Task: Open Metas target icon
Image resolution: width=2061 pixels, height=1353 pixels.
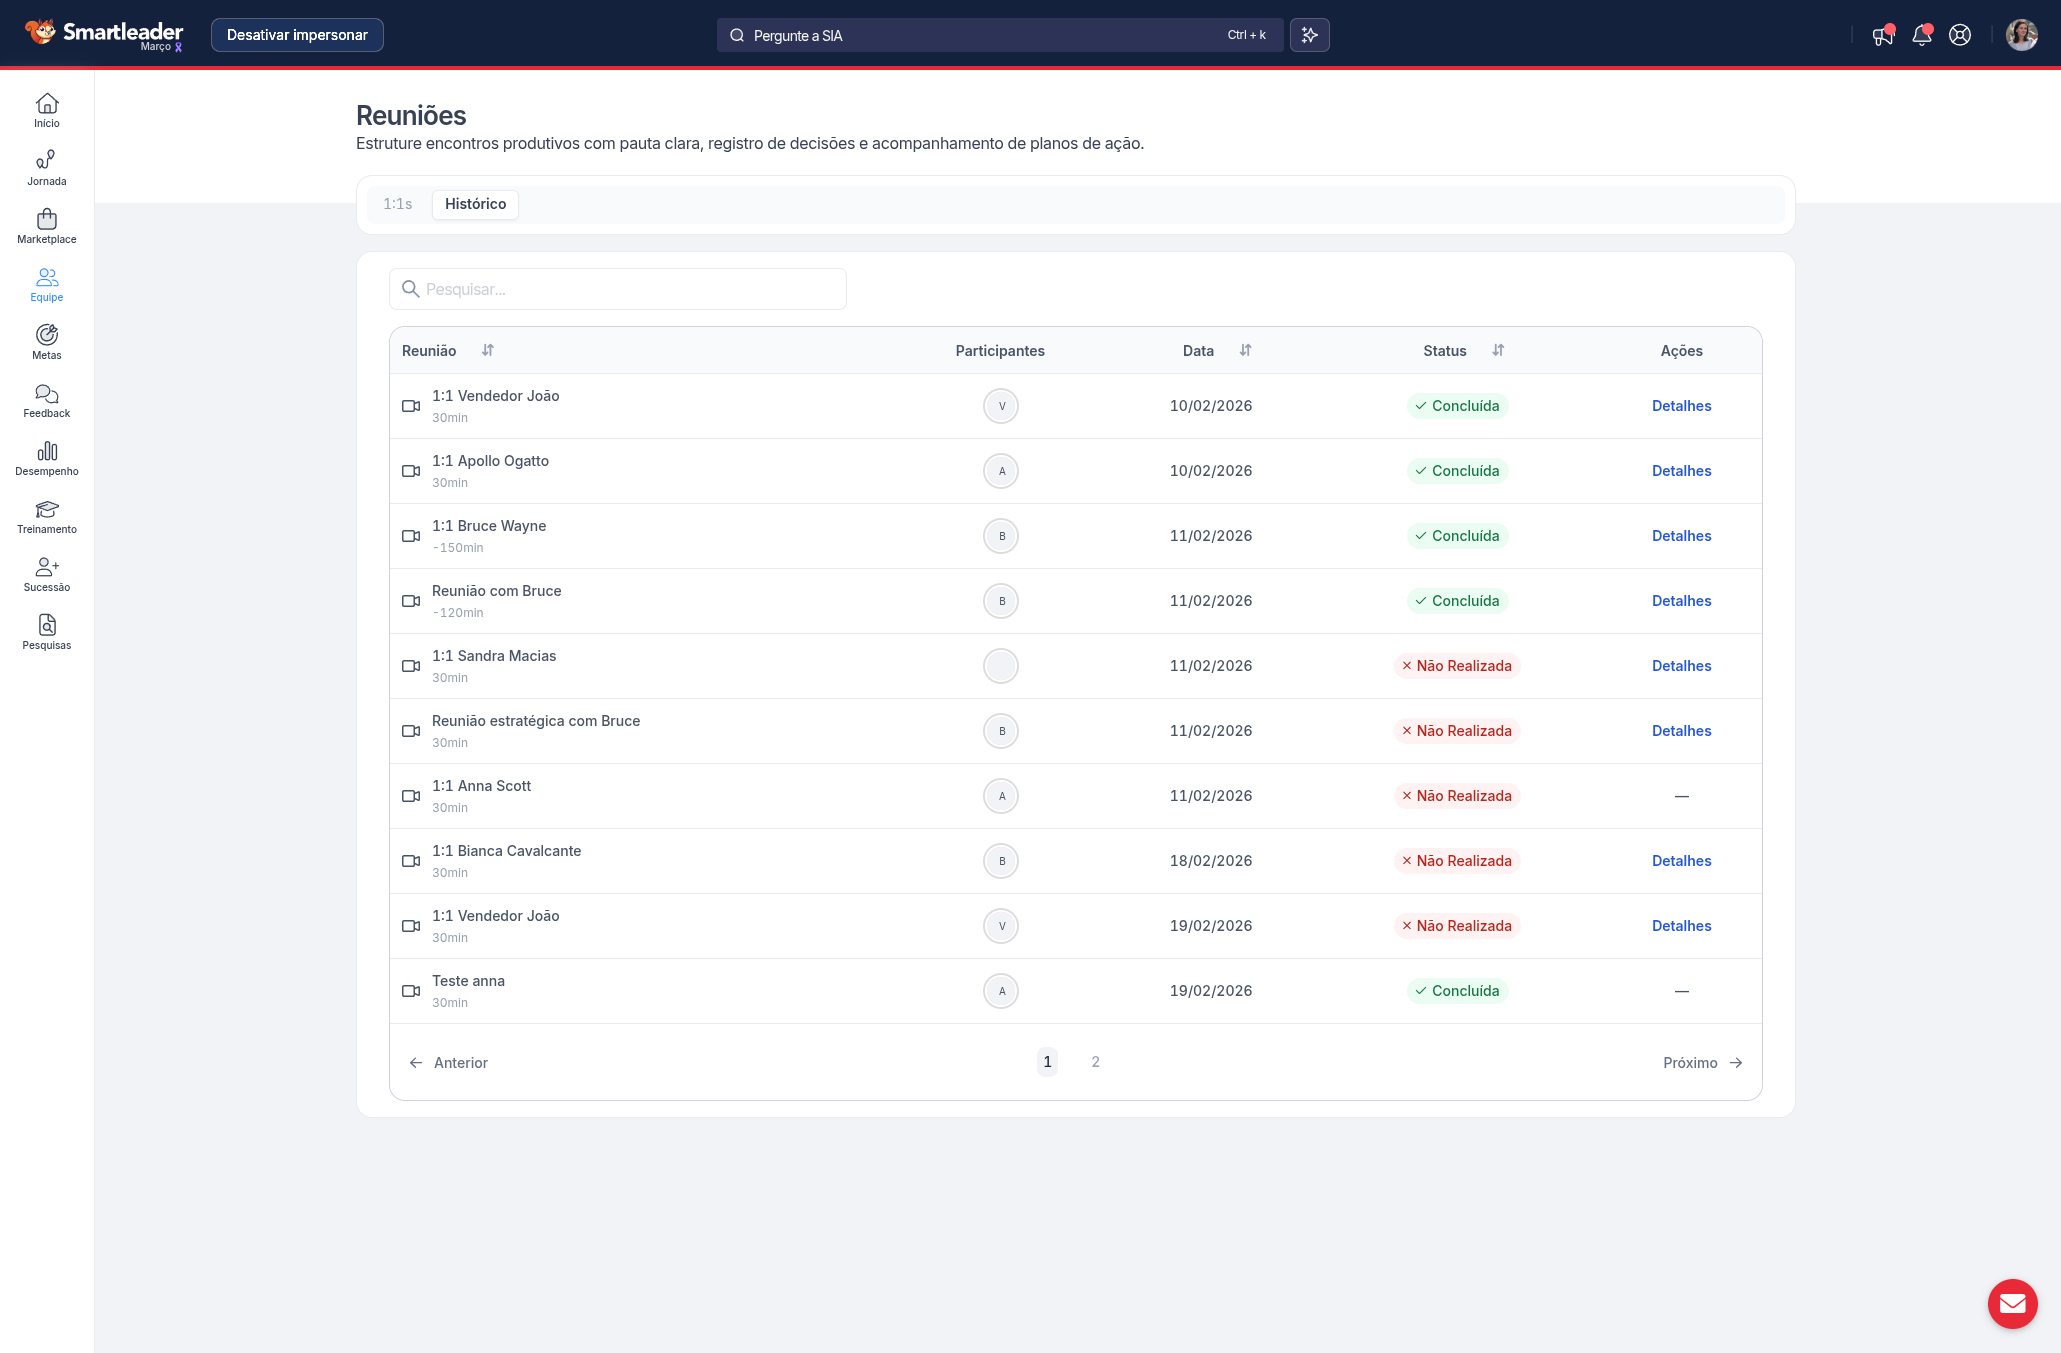Action: tap(47, 342)
